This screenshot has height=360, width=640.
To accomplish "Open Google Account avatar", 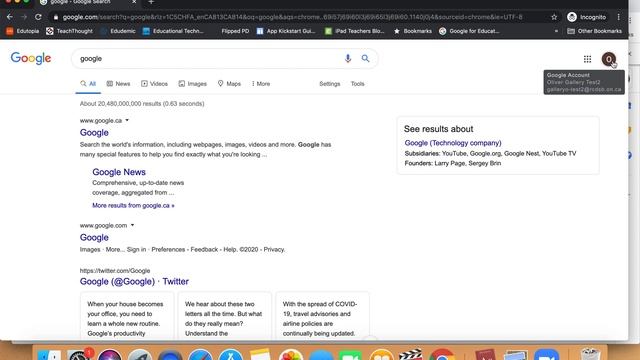I will click(x=609, y=59).
